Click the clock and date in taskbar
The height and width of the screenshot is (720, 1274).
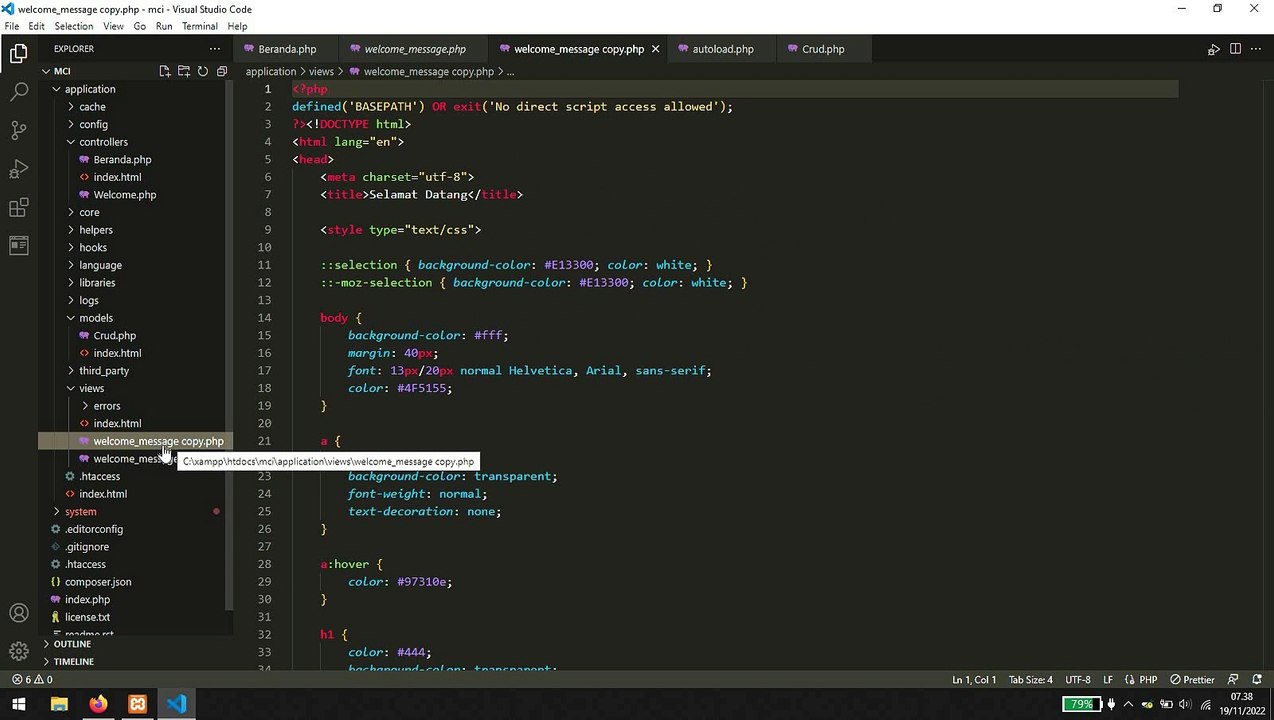[x=1241, y=703]
